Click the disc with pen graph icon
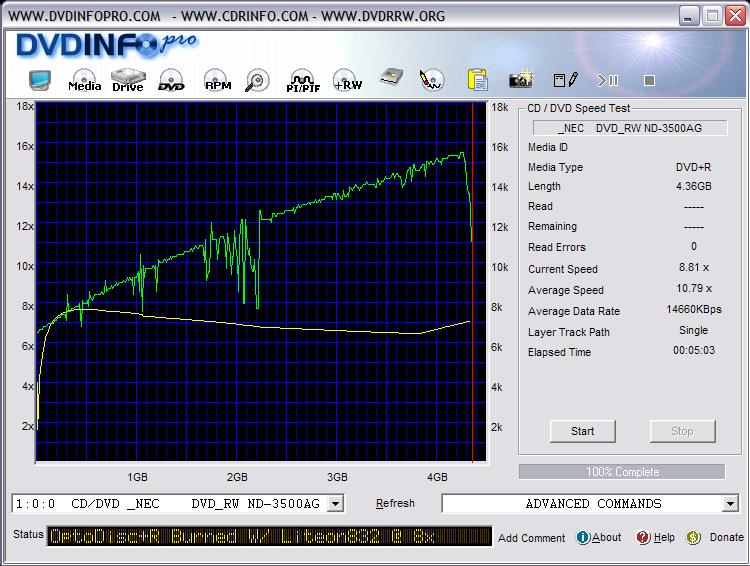 (x=431, y=80)
